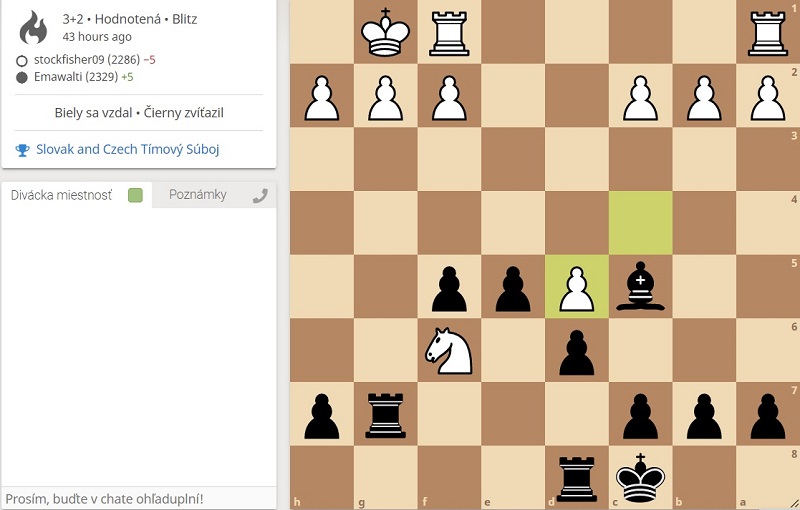The width and height of the screenshot is (800, 510).
Task: Select the white knight on f6
Action: [449, 351]
